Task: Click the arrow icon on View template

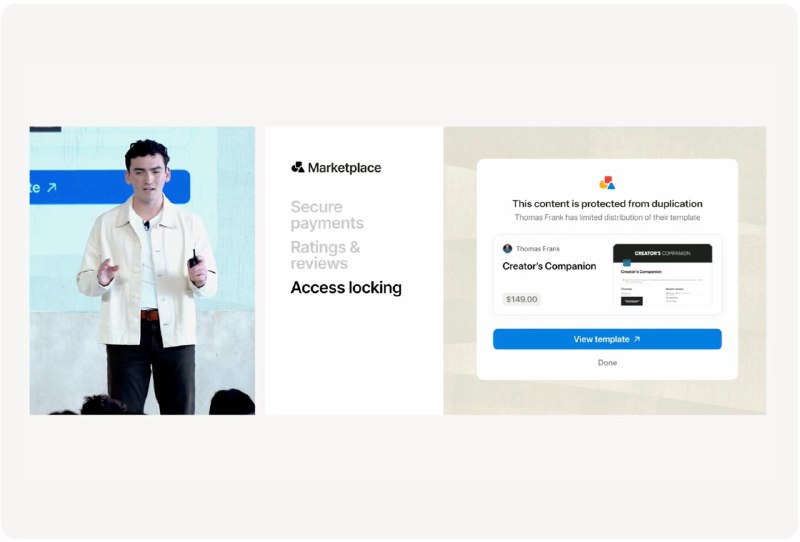Action: [637, 339]
